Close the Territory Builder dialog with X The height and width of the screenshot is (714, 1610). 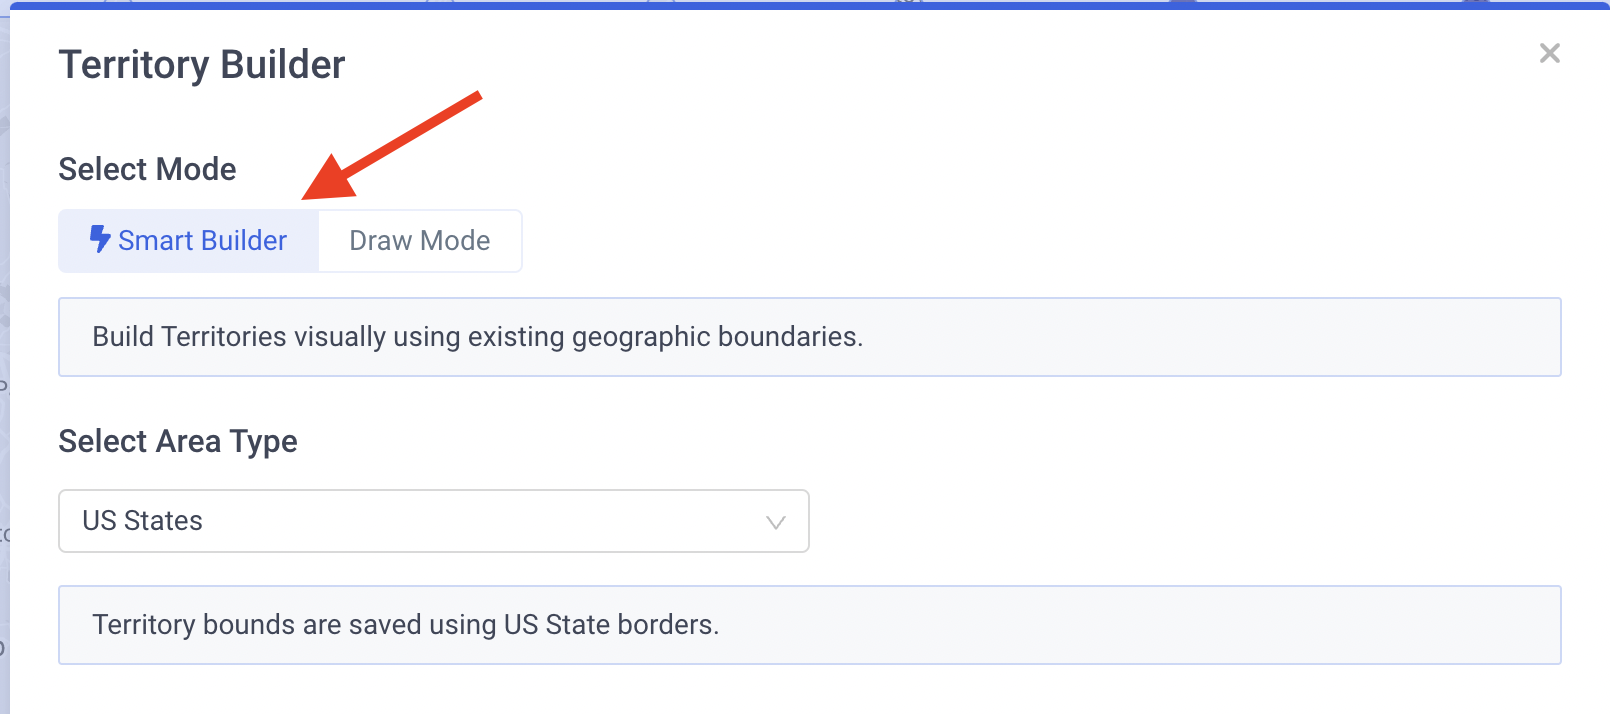coord(1550,53)
